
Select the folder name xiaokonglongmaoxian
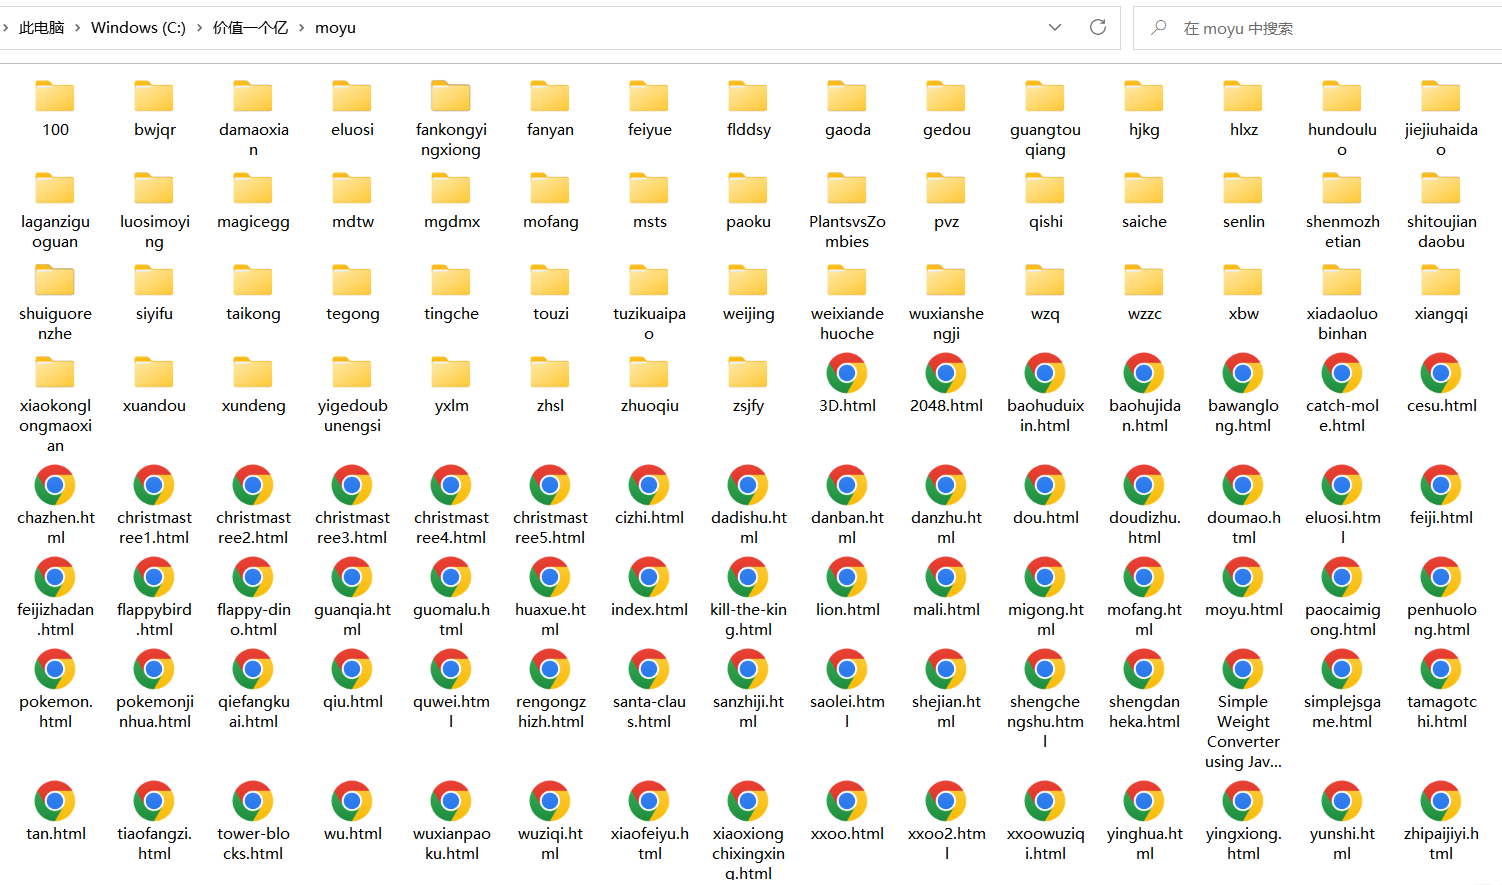click(x=55, y=426)
